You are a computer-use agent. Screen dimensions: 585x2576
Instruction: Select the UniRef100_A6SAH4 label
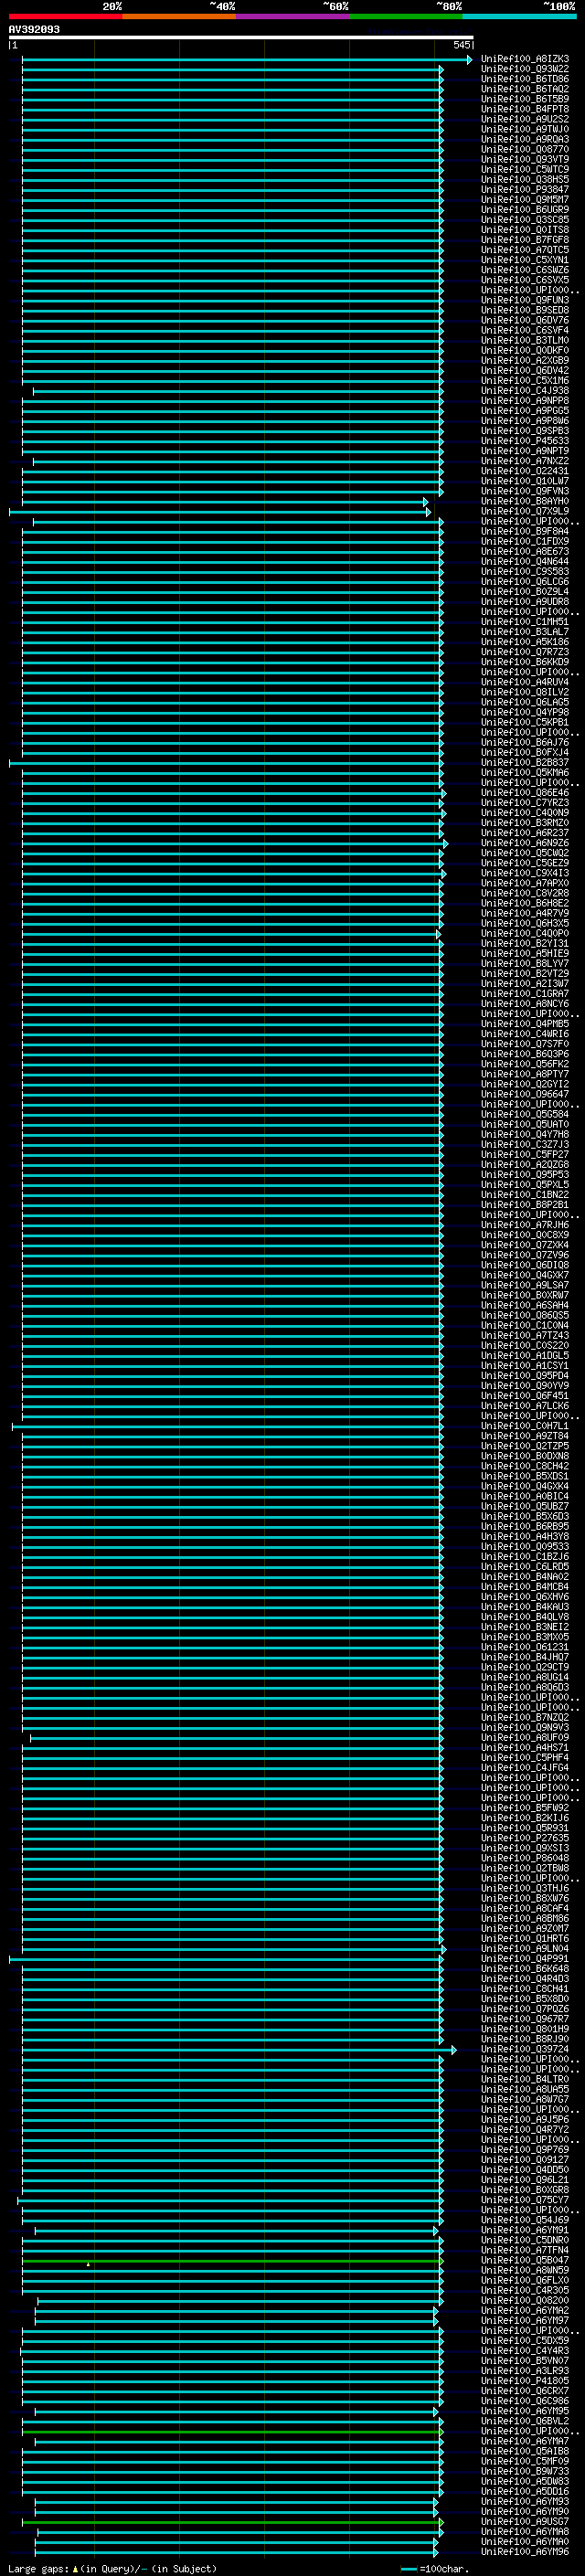click(x=524, y=1305)
